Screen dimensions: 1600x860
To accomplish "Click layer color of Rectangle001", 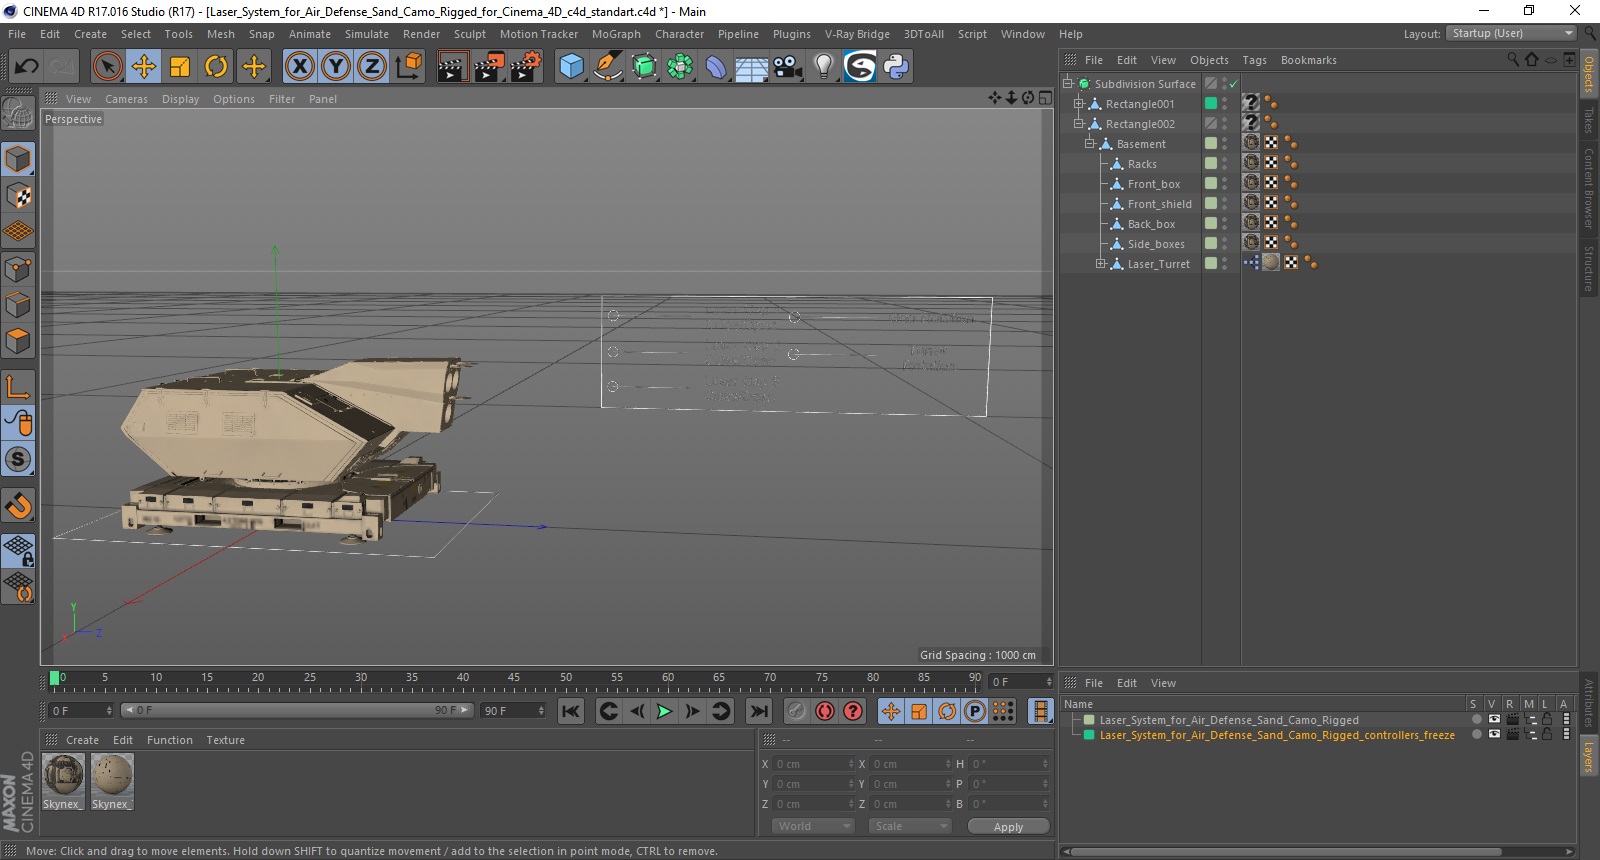I will point(1211,104).
